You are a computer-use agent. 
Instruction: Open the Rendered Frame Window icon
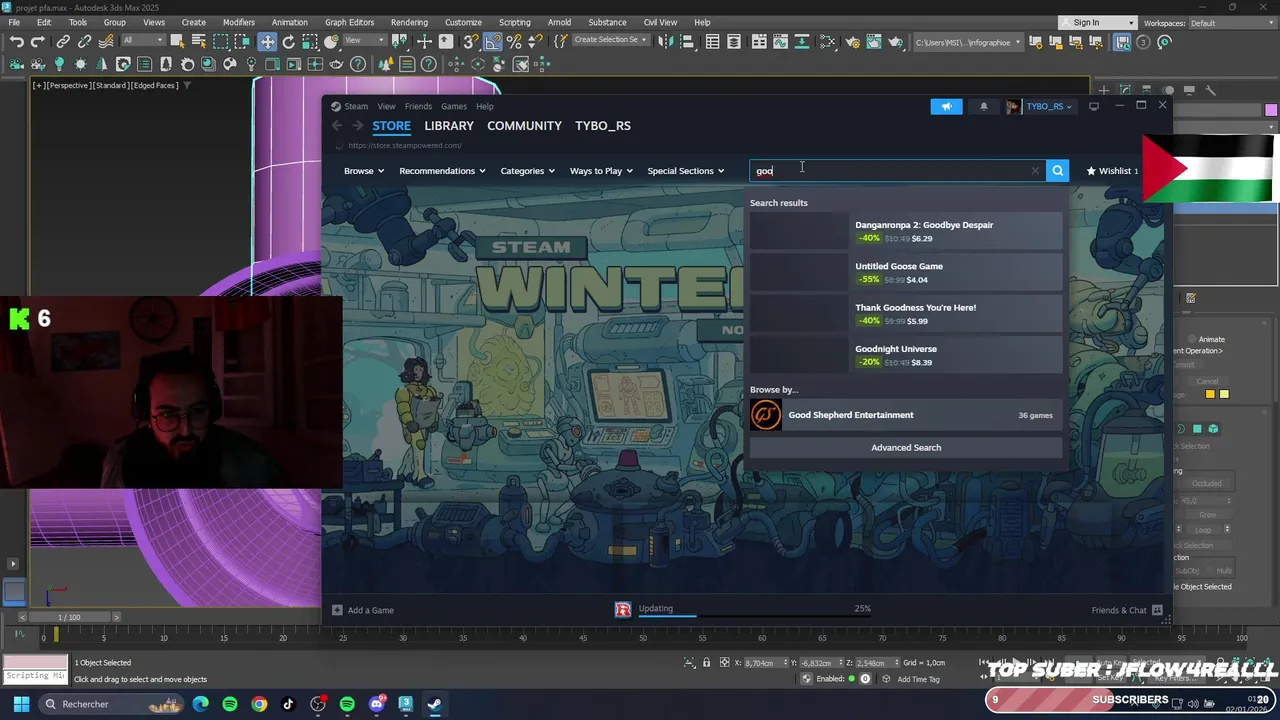874,42
